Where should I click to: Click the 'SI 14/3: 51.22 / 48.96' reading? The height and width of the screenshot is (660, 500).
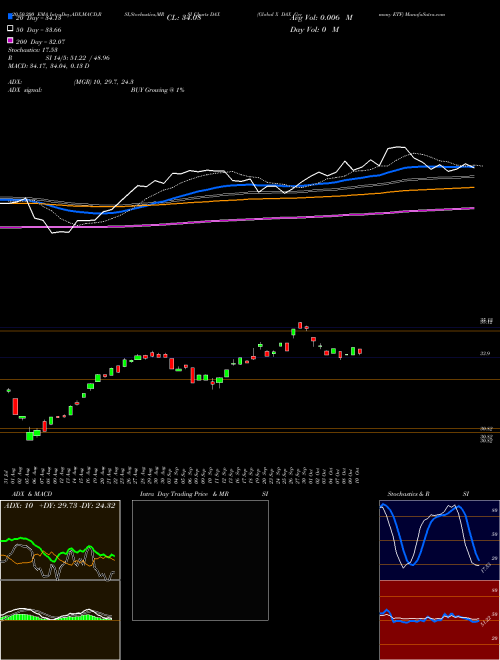(x=78, y=58)
